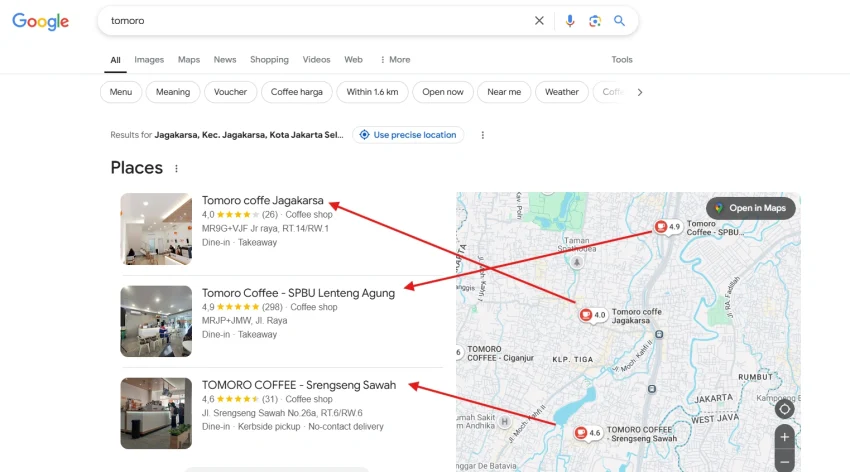Click address Jl. Srengseng Sawah No.26a
This screenshot has height=472, width=850.
tap(282, 413)
